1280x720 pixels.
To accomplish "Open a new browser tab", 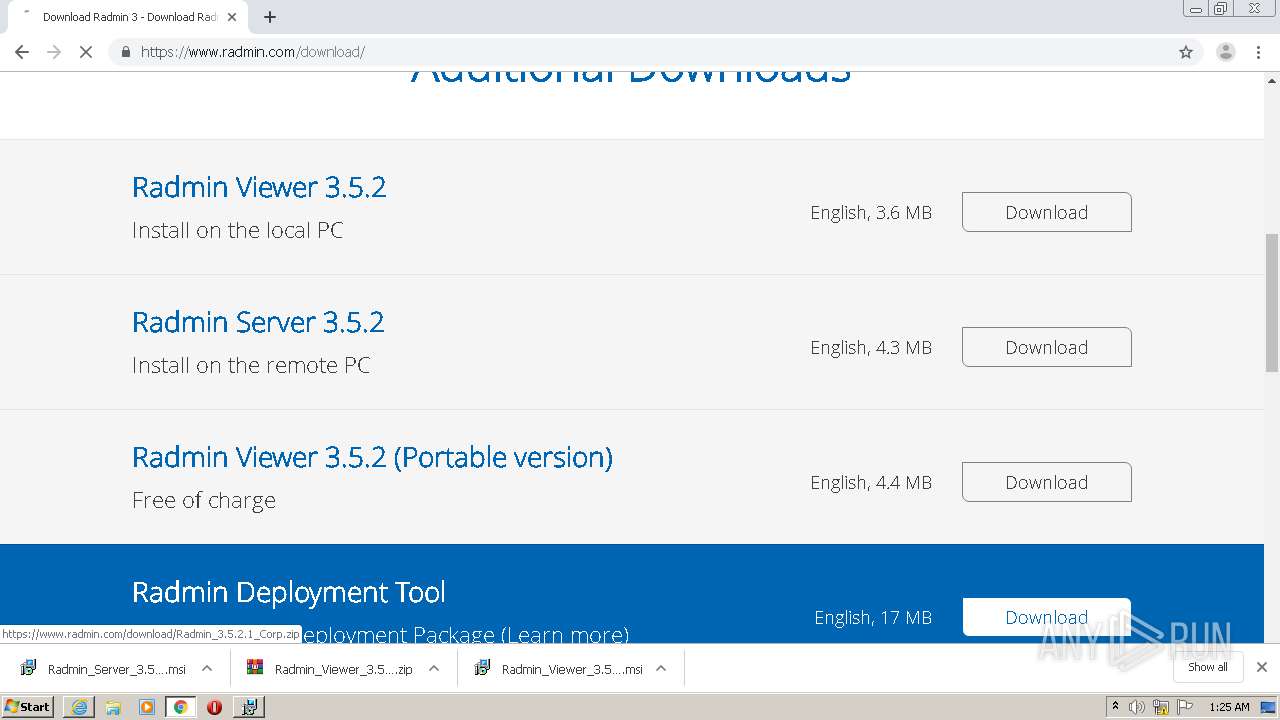I will pyautogui.click(x=269, y=17).
